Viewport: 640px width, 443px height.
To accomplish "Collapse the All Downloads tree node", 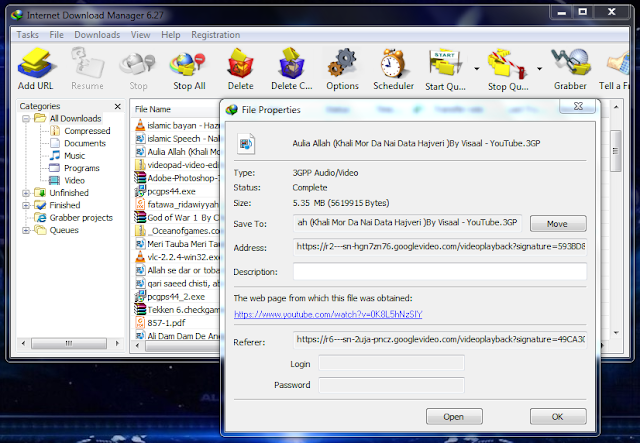I will 26,119.
